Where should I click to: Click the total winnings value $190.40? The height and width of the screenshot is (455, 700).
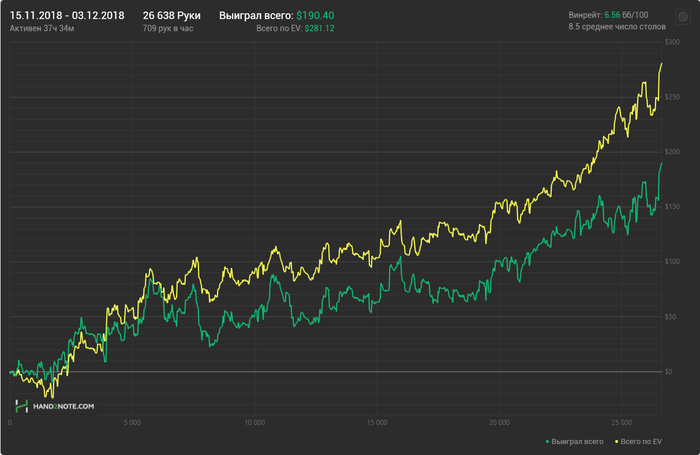[315, 16]
